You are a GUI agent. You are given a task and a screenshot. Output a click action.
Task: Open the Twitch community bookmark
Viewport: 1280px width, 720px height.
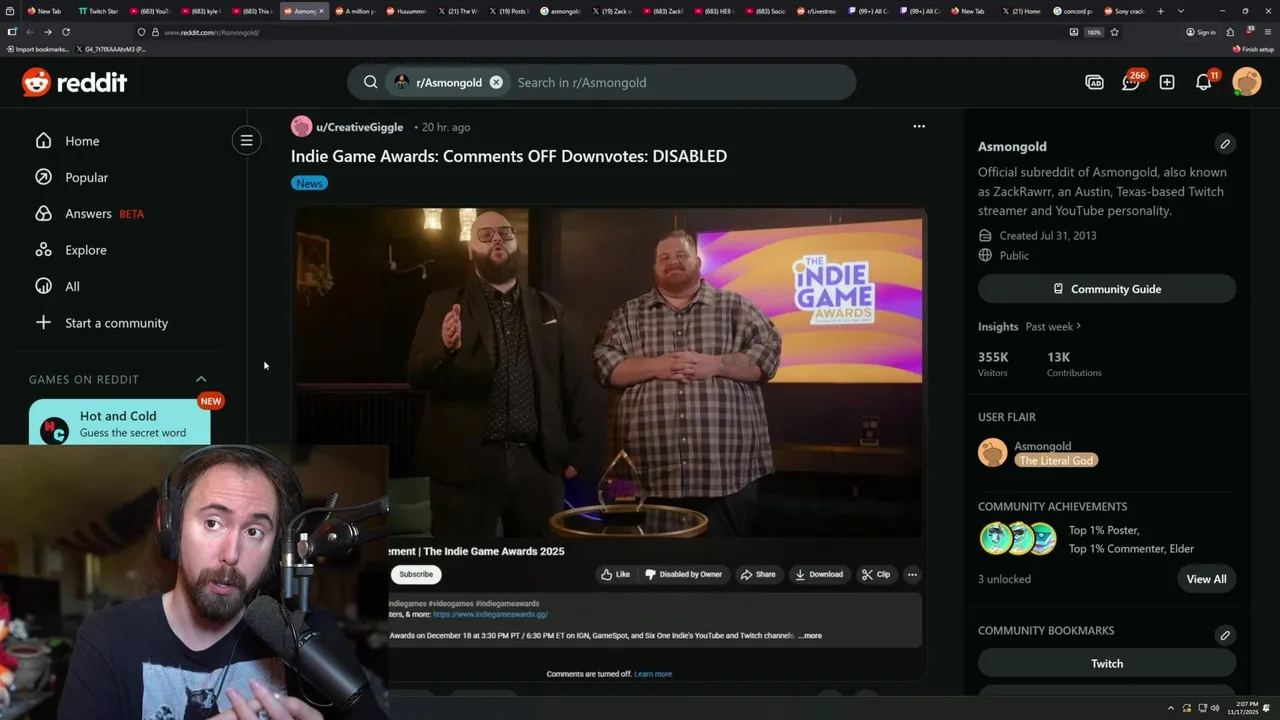[x=1107, y=663]
